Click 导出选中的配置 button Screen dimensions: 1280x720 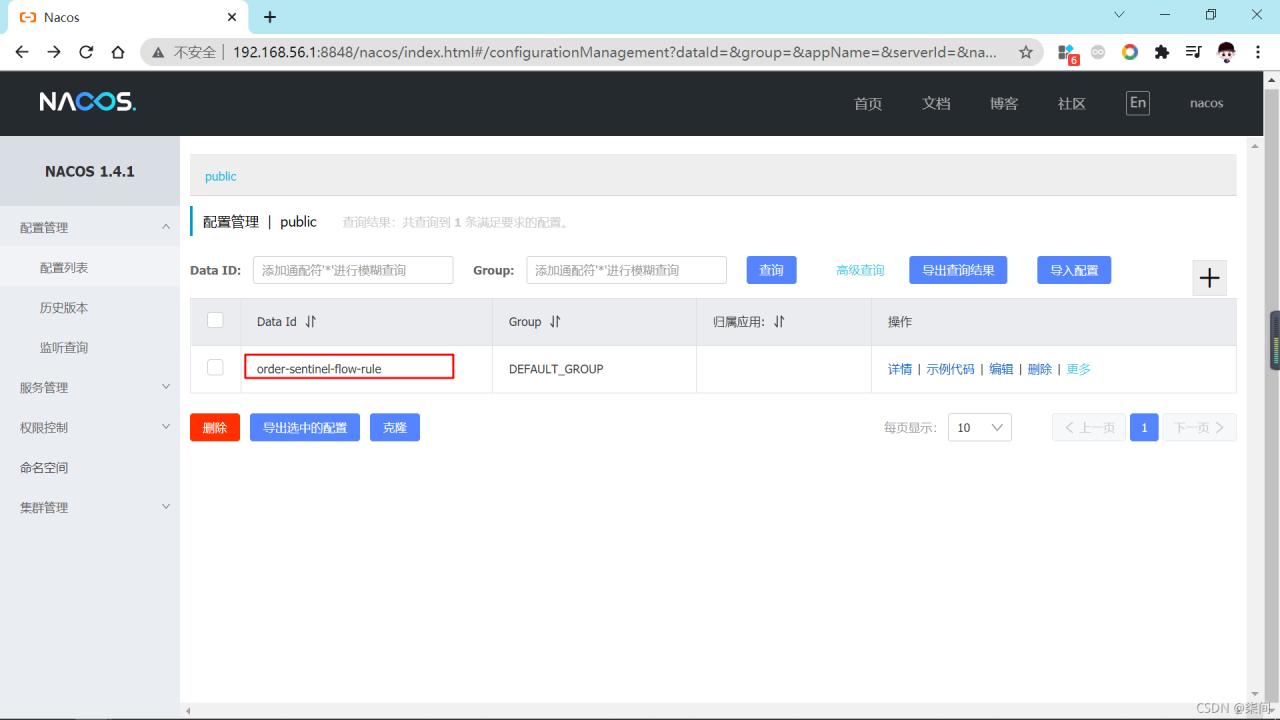pos(305,427)
